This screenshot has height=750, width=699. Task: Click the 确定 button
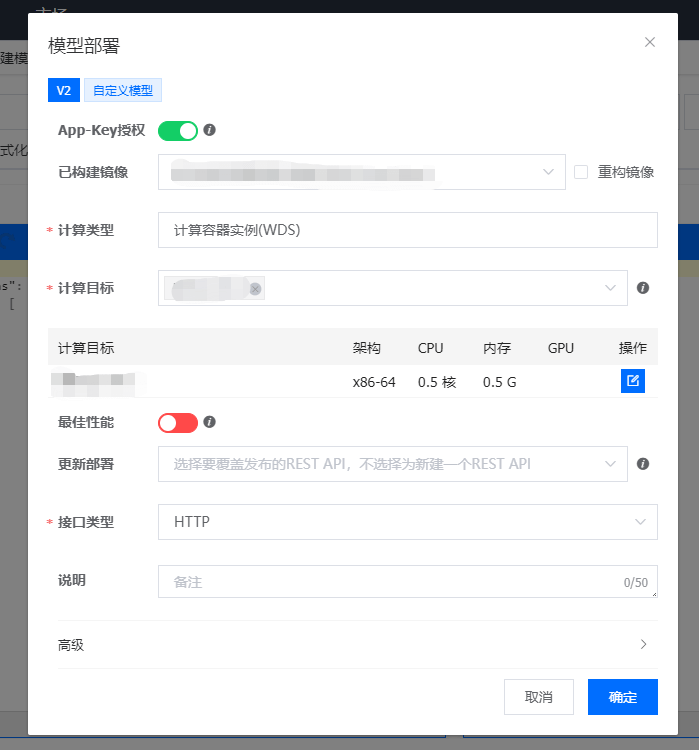pos(622,697)
